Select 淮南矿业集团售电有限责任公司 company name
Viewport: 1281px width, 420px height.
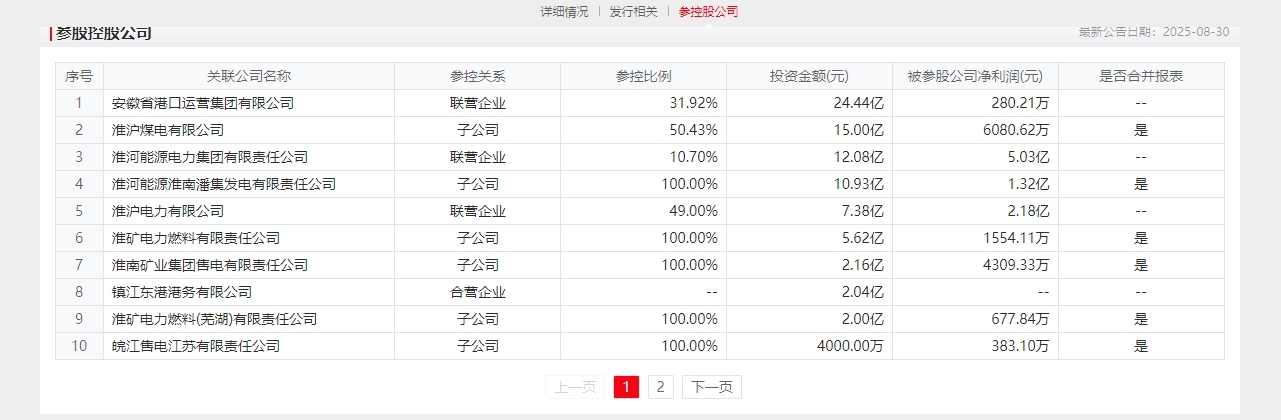pyautogui.click(x=210, y=265)
